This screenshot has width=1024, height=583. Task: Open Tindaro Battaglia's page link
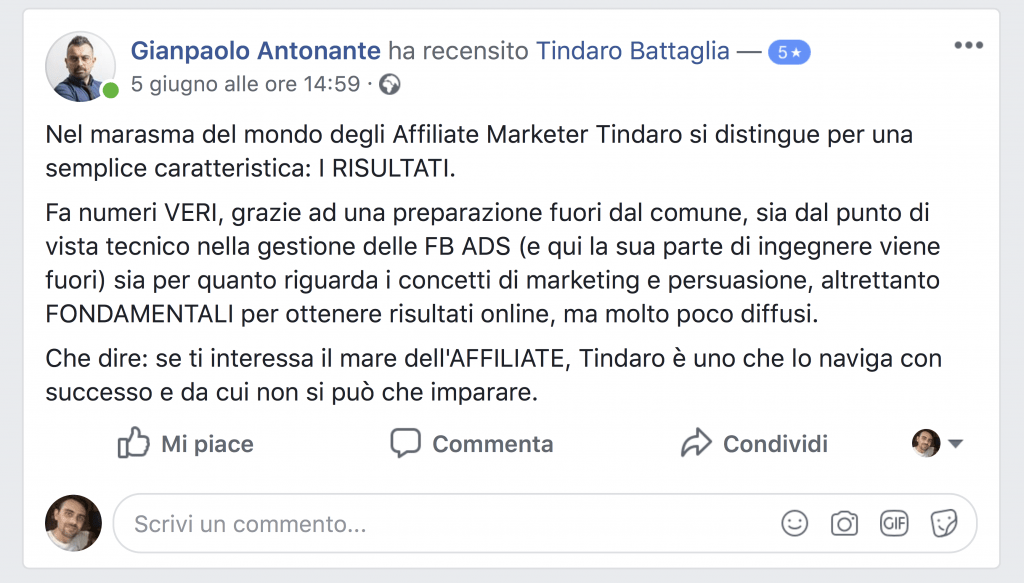(x=632, y=50)
